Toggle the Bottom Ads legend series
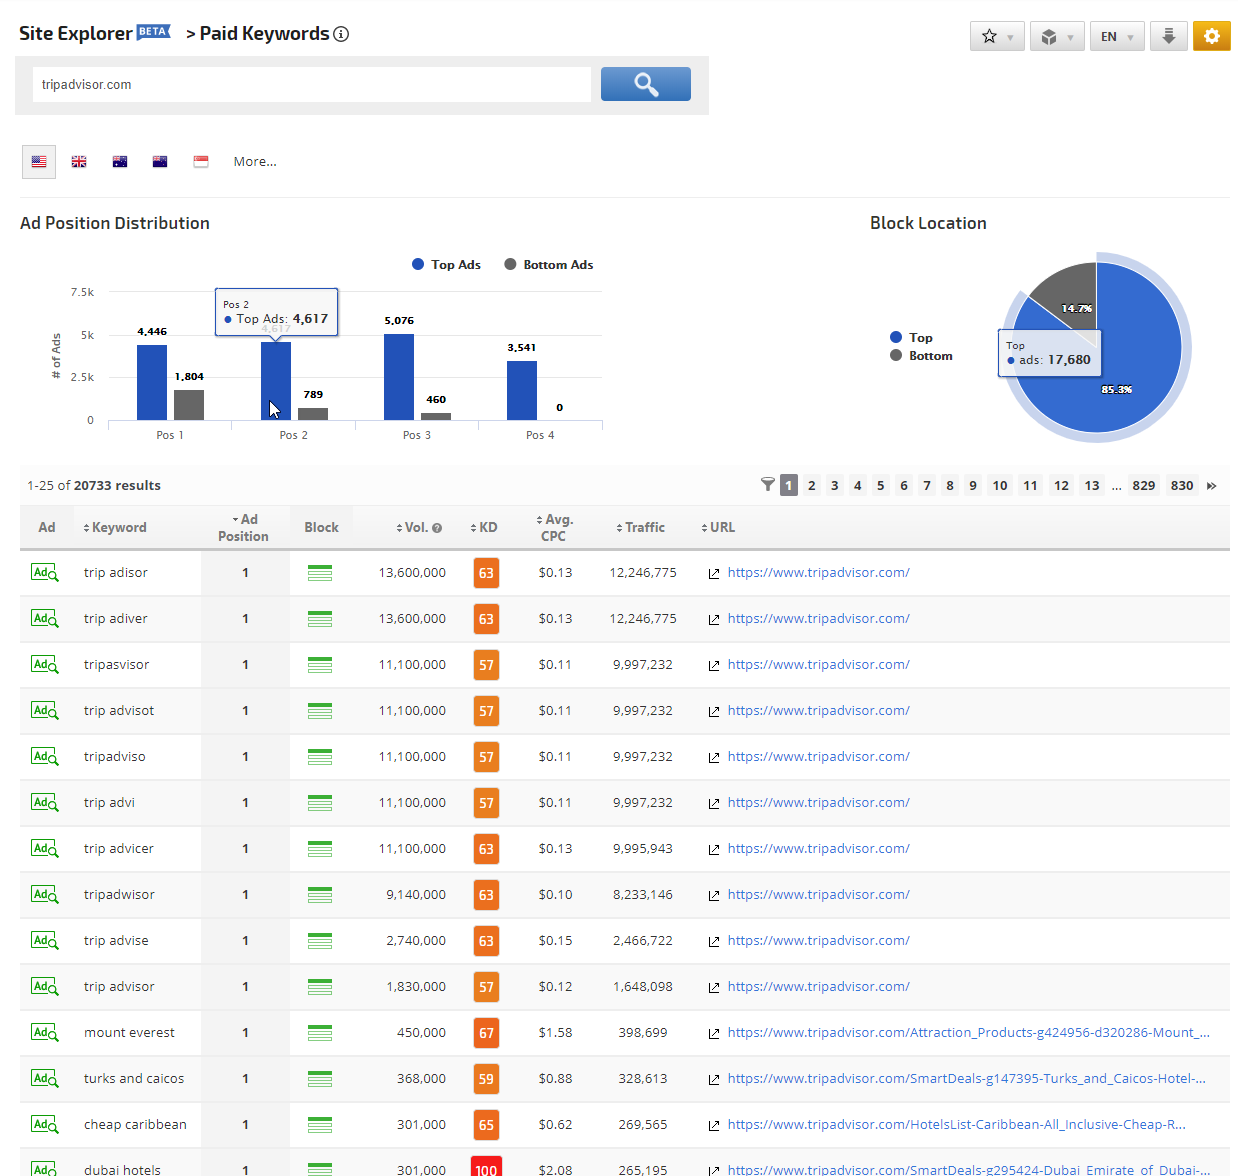Image resolution: width=1238 pixels, height=1176 pixels. pyautogui.click(x=548, y=265)
